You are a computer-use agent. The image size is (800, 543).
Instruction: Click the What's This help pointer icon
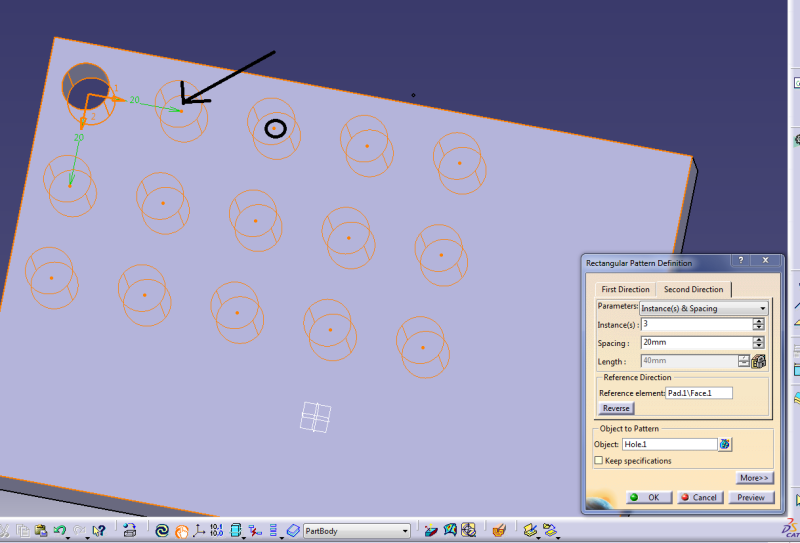[99, 531]
